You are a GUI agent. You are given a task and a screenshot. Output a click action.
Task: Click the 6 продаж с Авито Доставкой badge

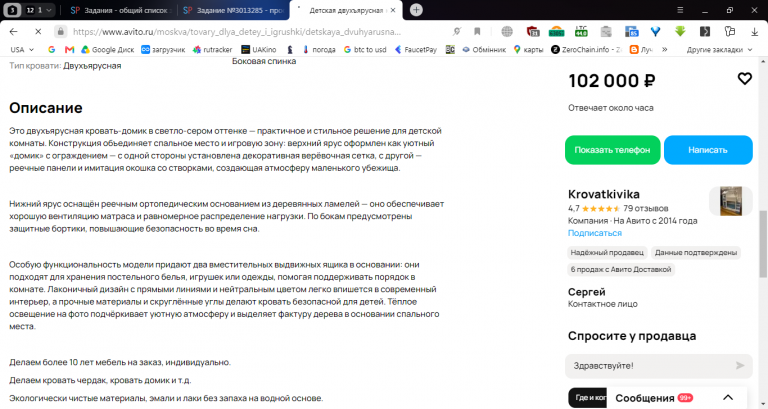621,269
